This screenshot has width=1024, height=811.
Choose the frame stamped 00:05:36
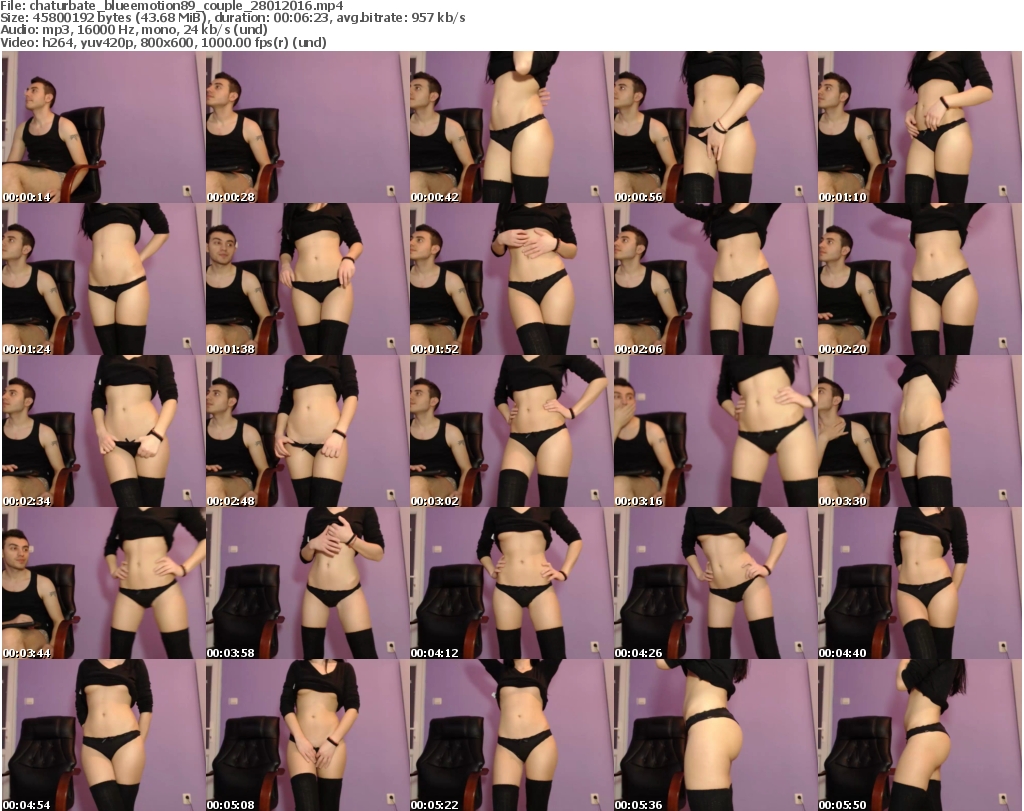pyautogui.click(x=714, y=735)
